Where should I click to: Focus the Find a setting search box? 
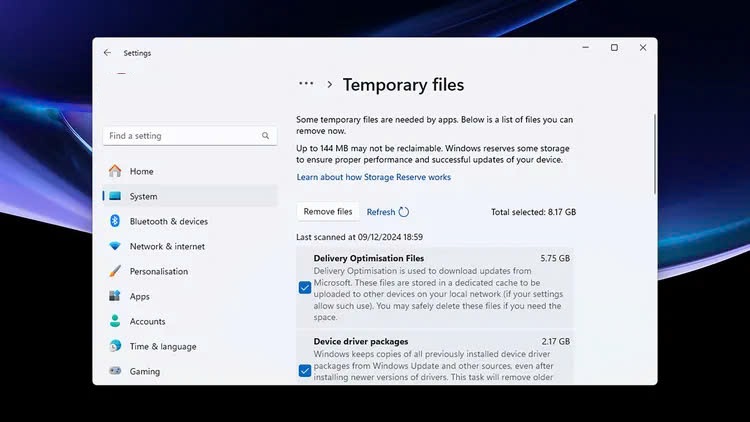(180, 136)
